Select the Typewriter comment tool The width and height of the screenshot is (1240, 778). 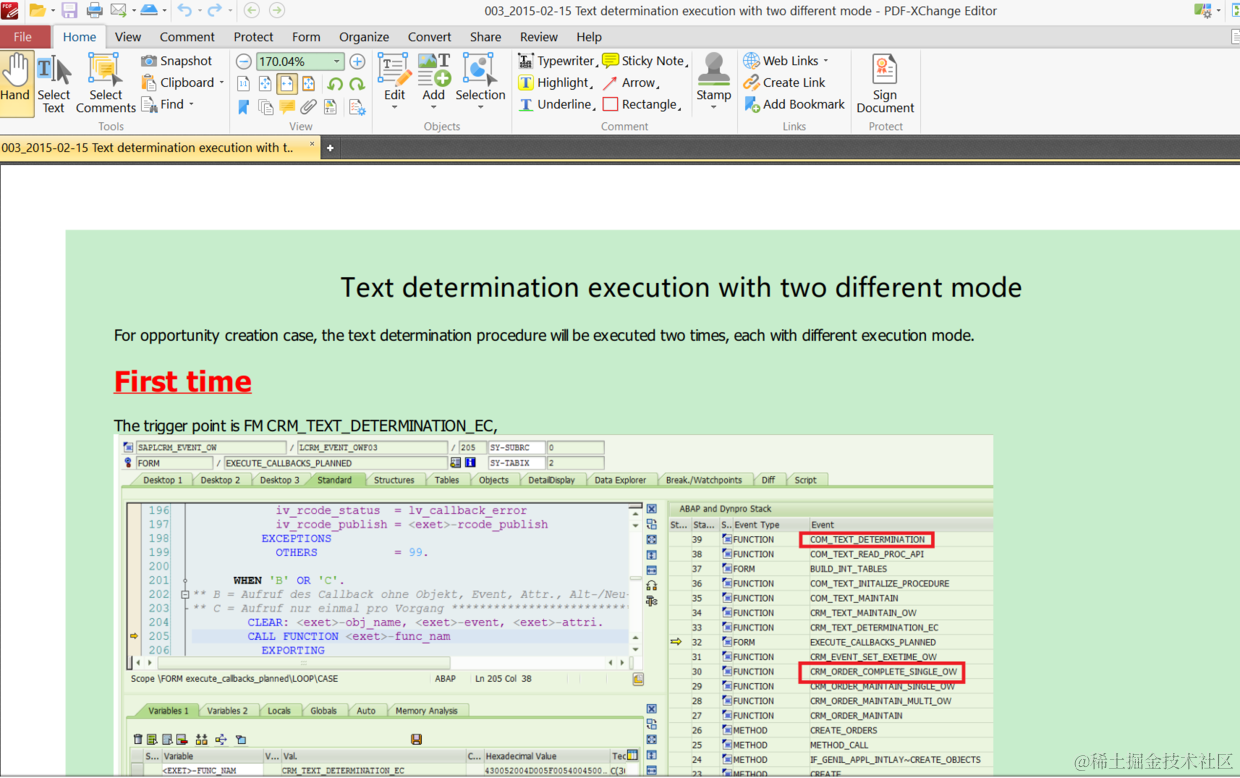(x=556, y=61)
